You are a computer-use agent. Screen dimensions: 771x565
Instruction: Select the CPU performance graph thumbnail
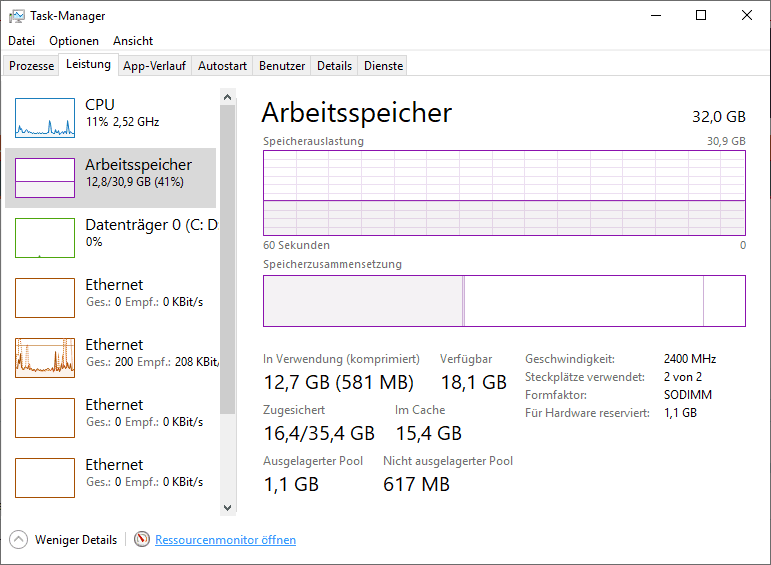coord(45,117)
